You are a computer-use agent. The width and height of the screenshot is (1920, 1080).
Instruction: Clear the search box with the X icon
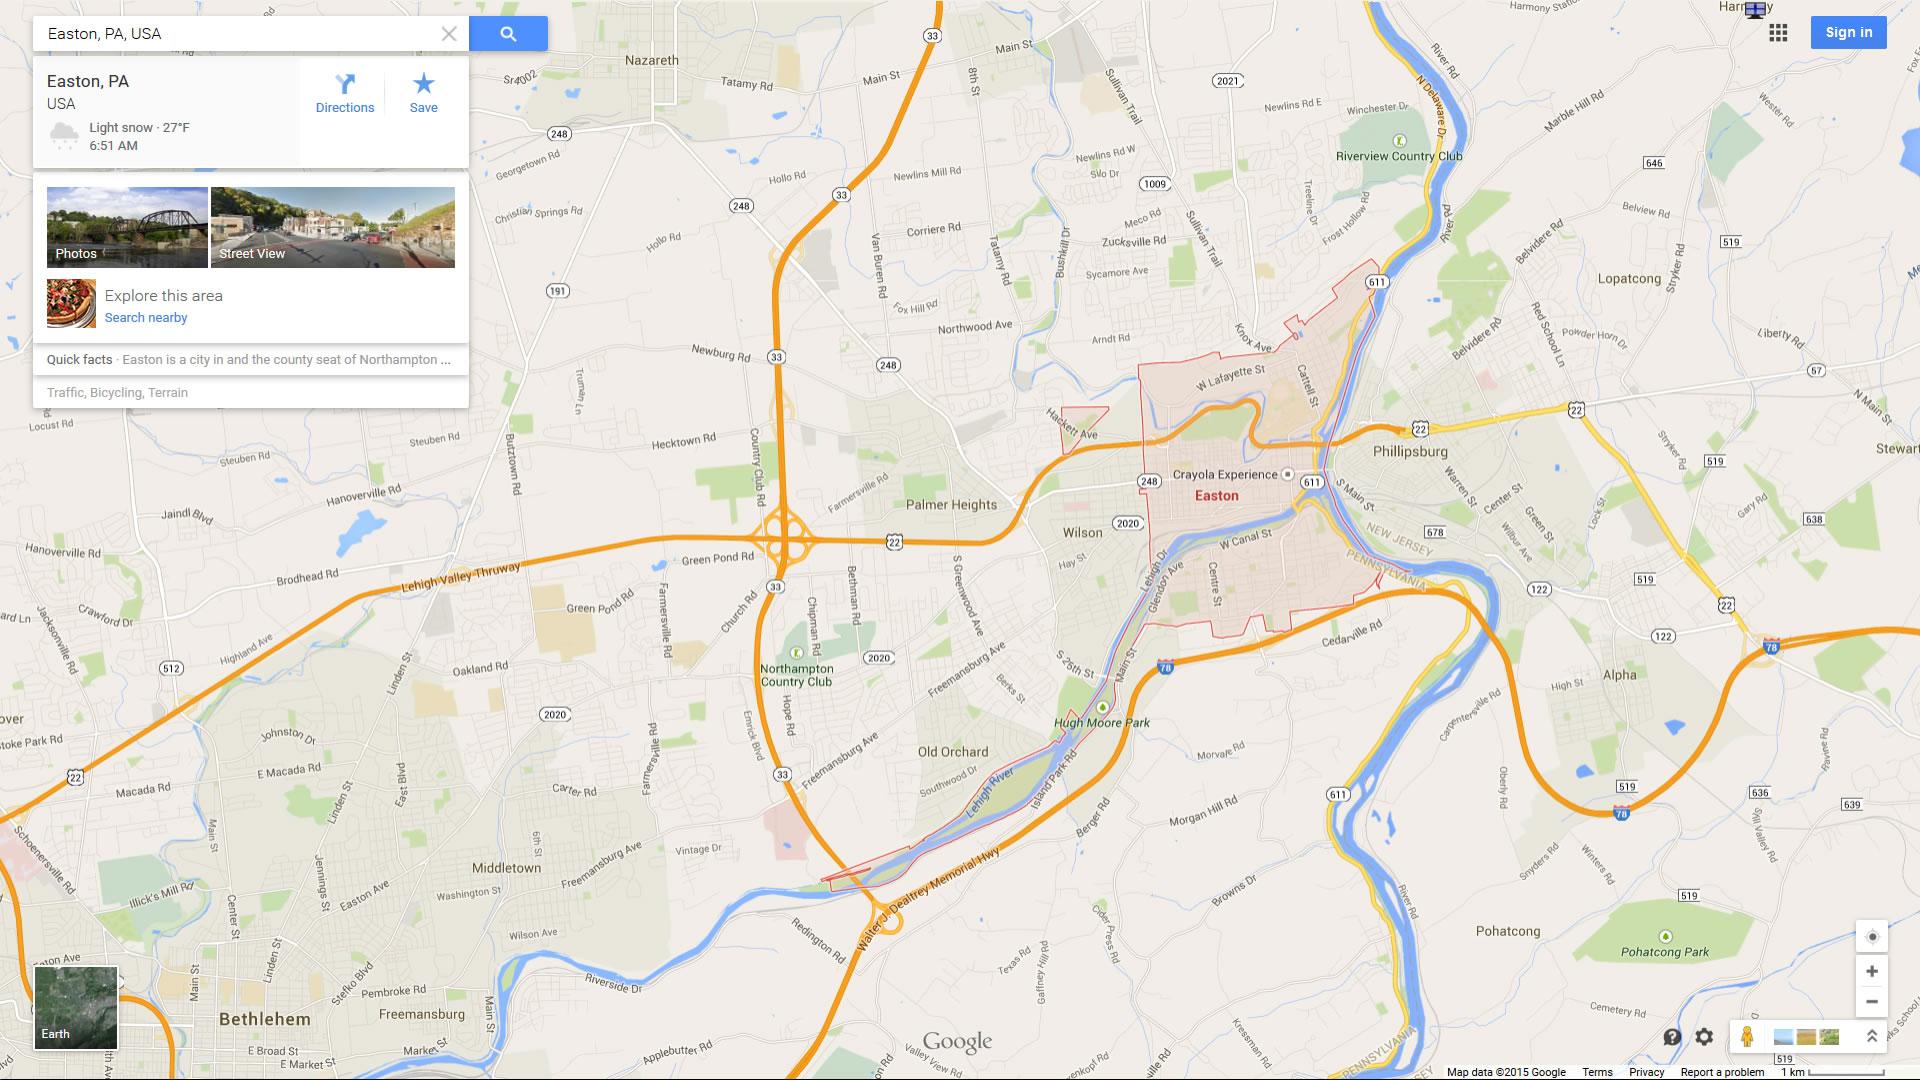click(x=449, y=34)
